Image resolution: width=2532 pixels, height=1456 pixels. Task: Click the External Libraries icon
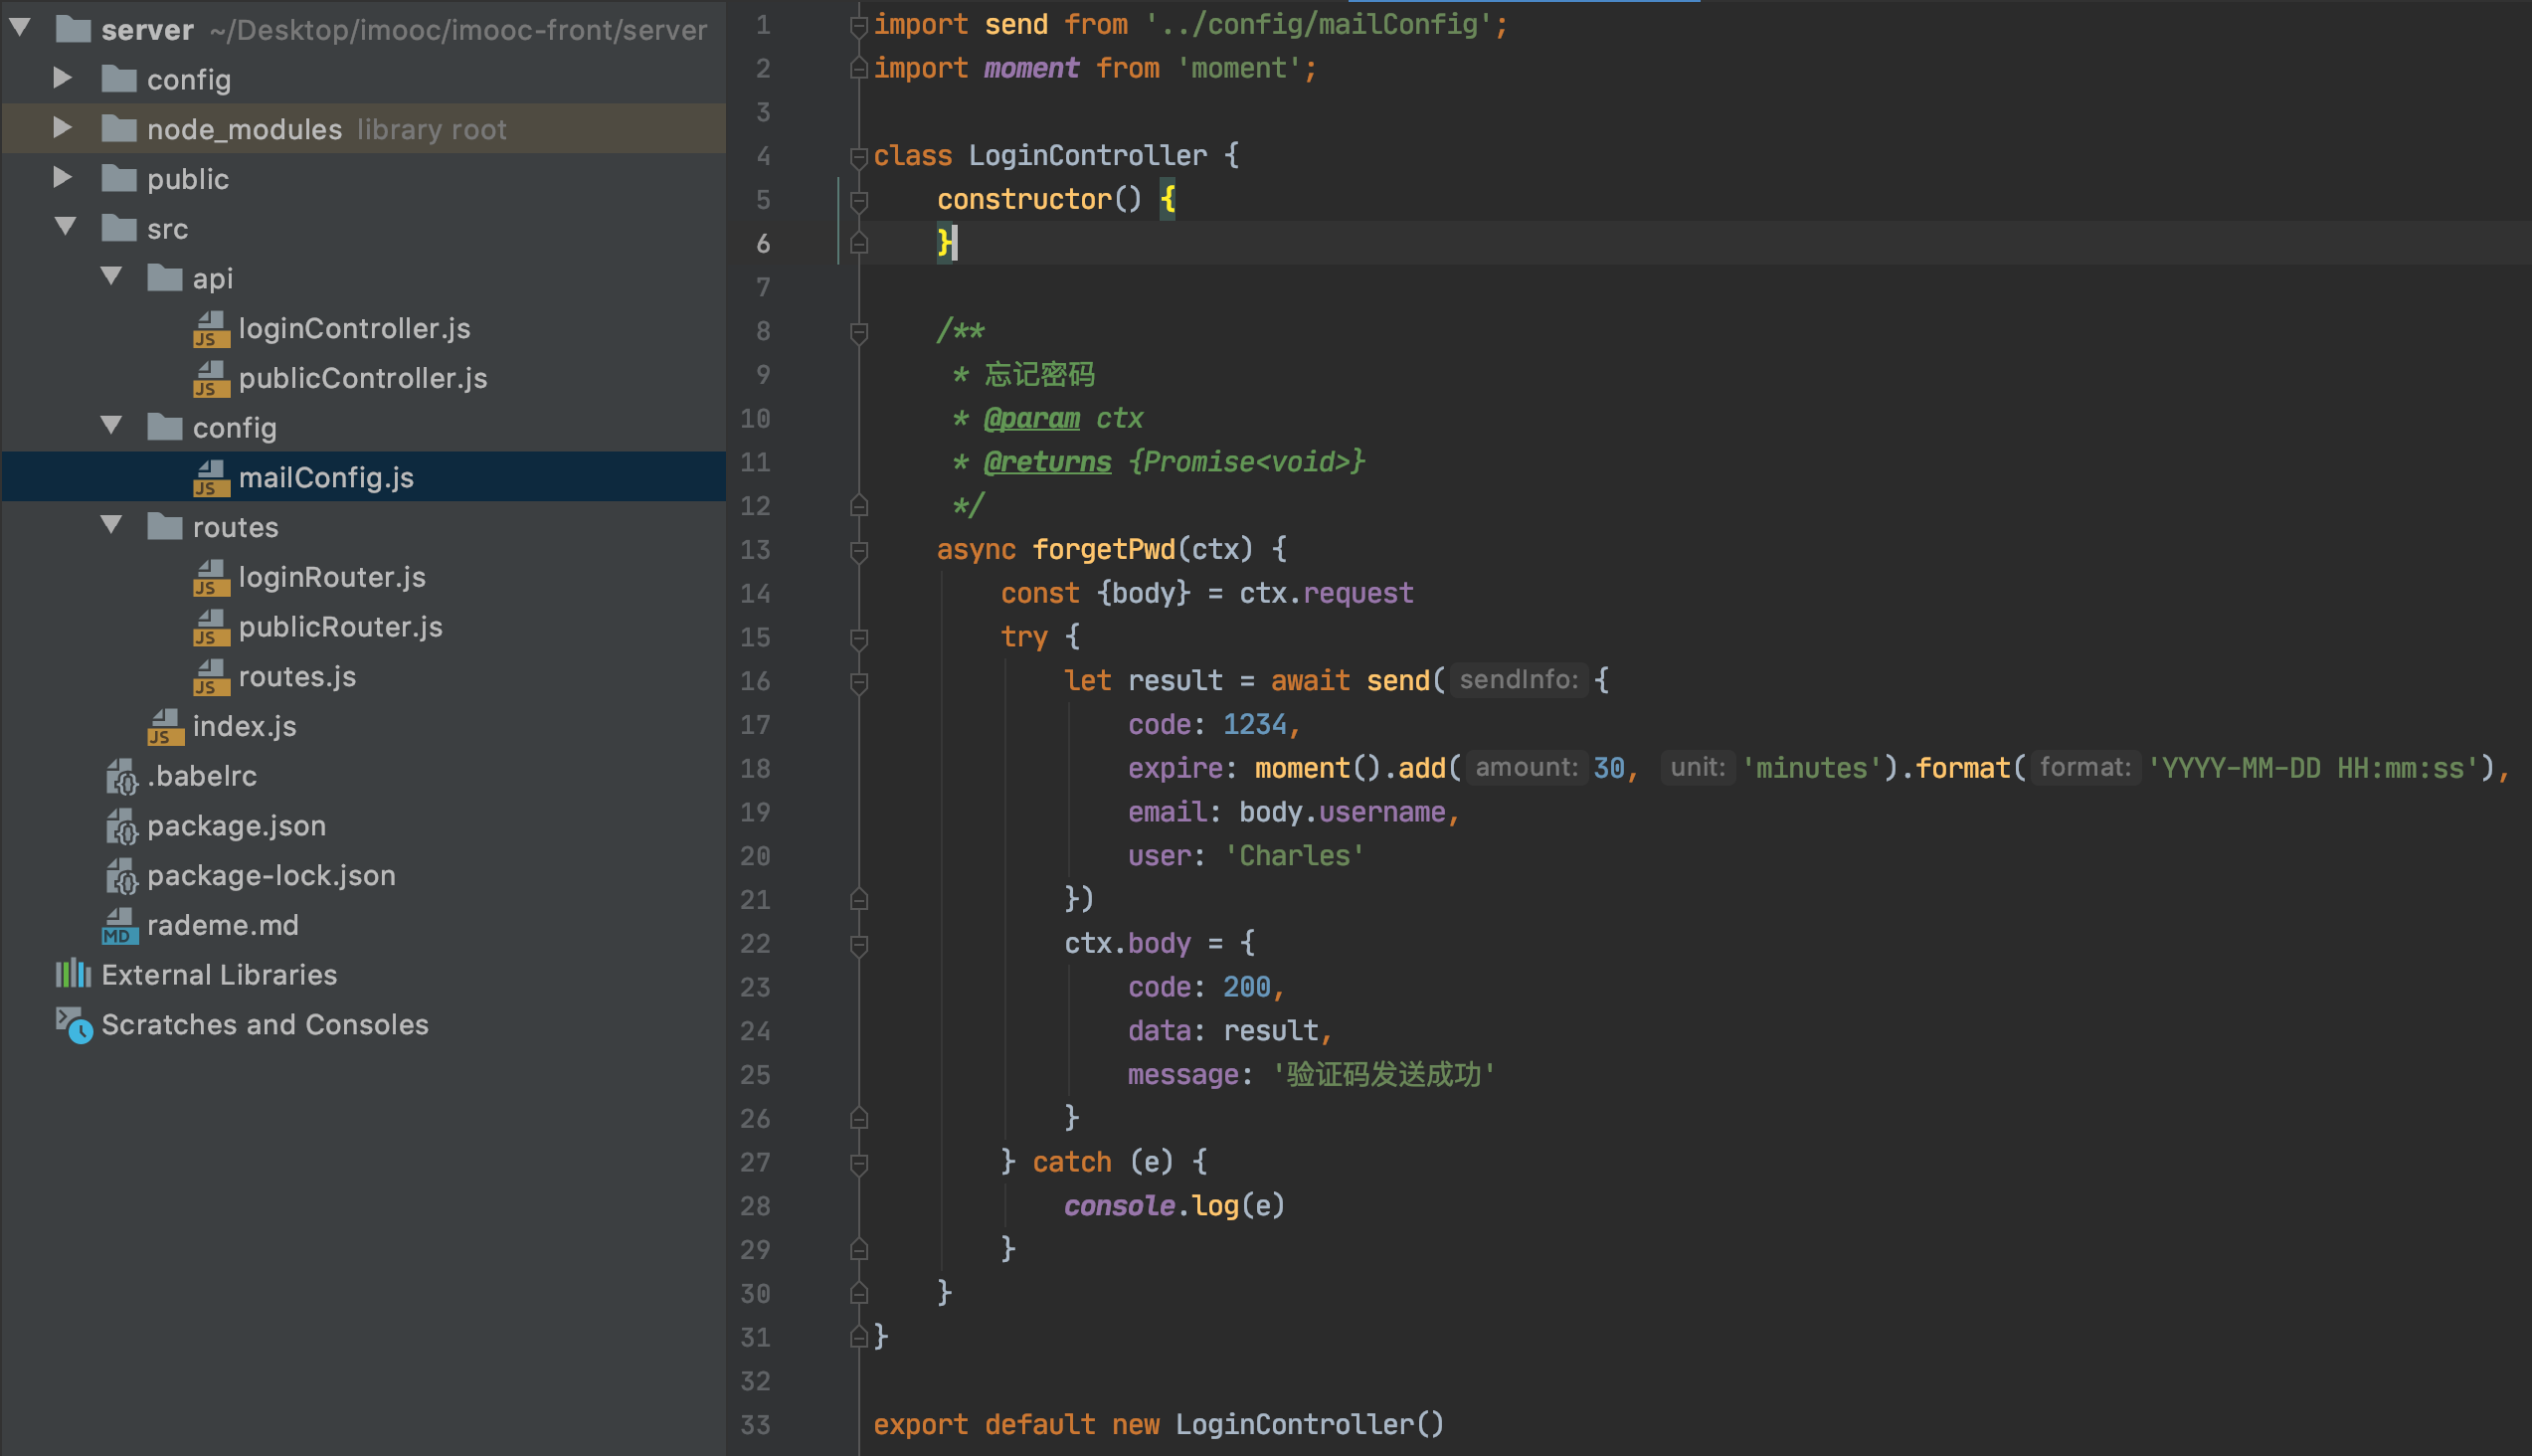pos(73,974)
